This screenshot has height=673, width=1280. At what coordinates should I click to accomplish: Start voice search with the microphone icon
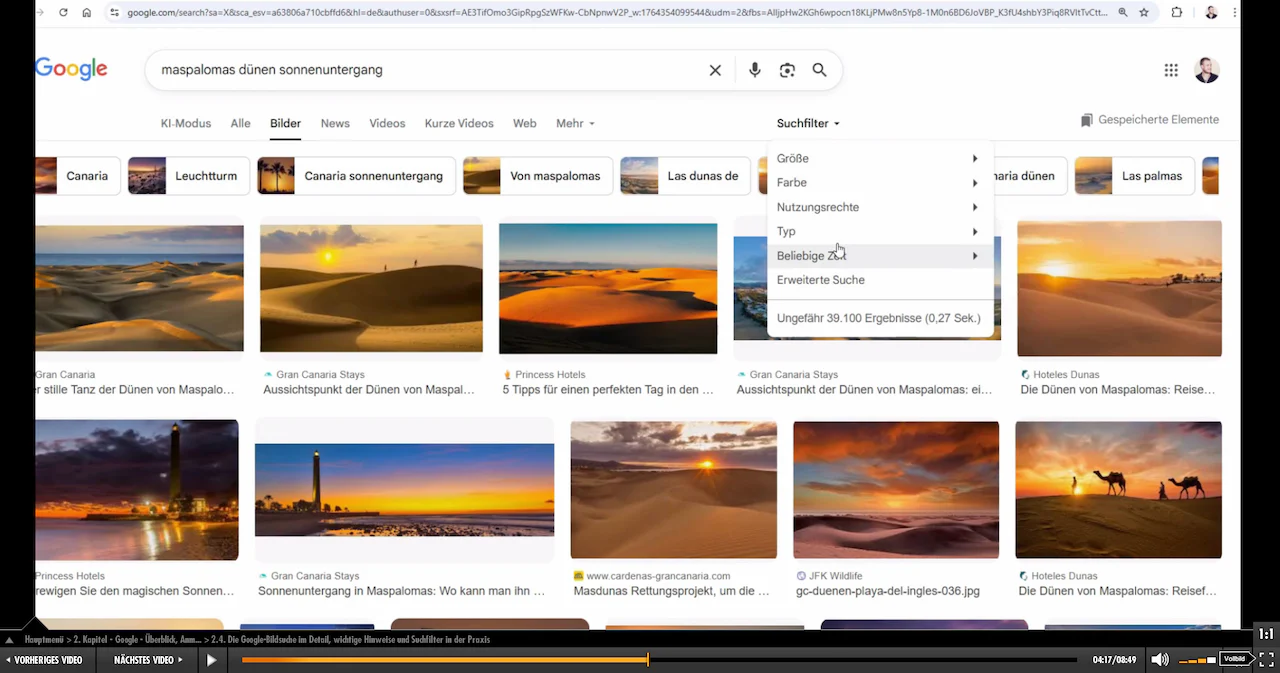pos(755,70)
